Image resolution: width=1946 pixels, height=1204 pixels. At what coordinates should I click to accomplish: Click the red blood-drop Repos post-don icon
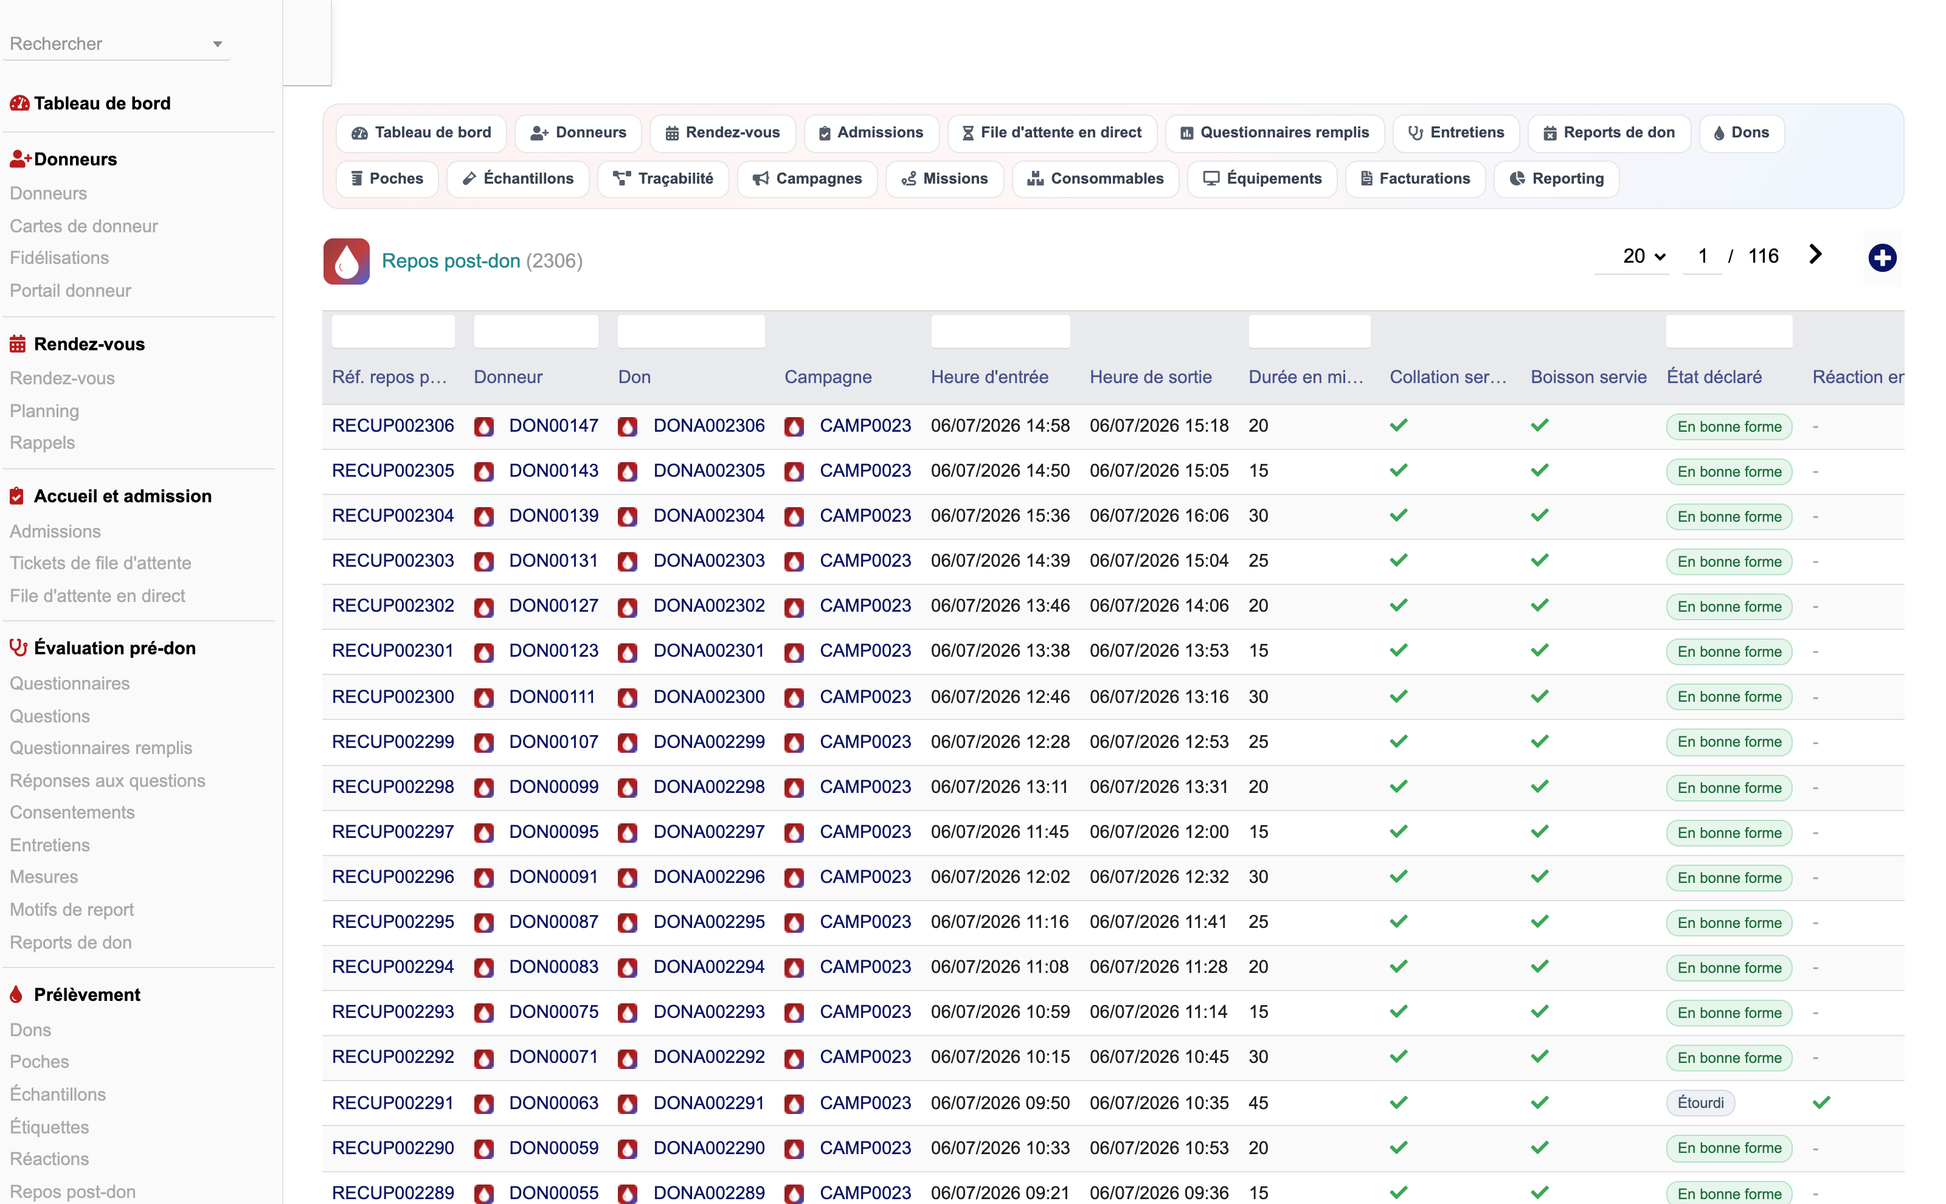(x=346, y=261)
